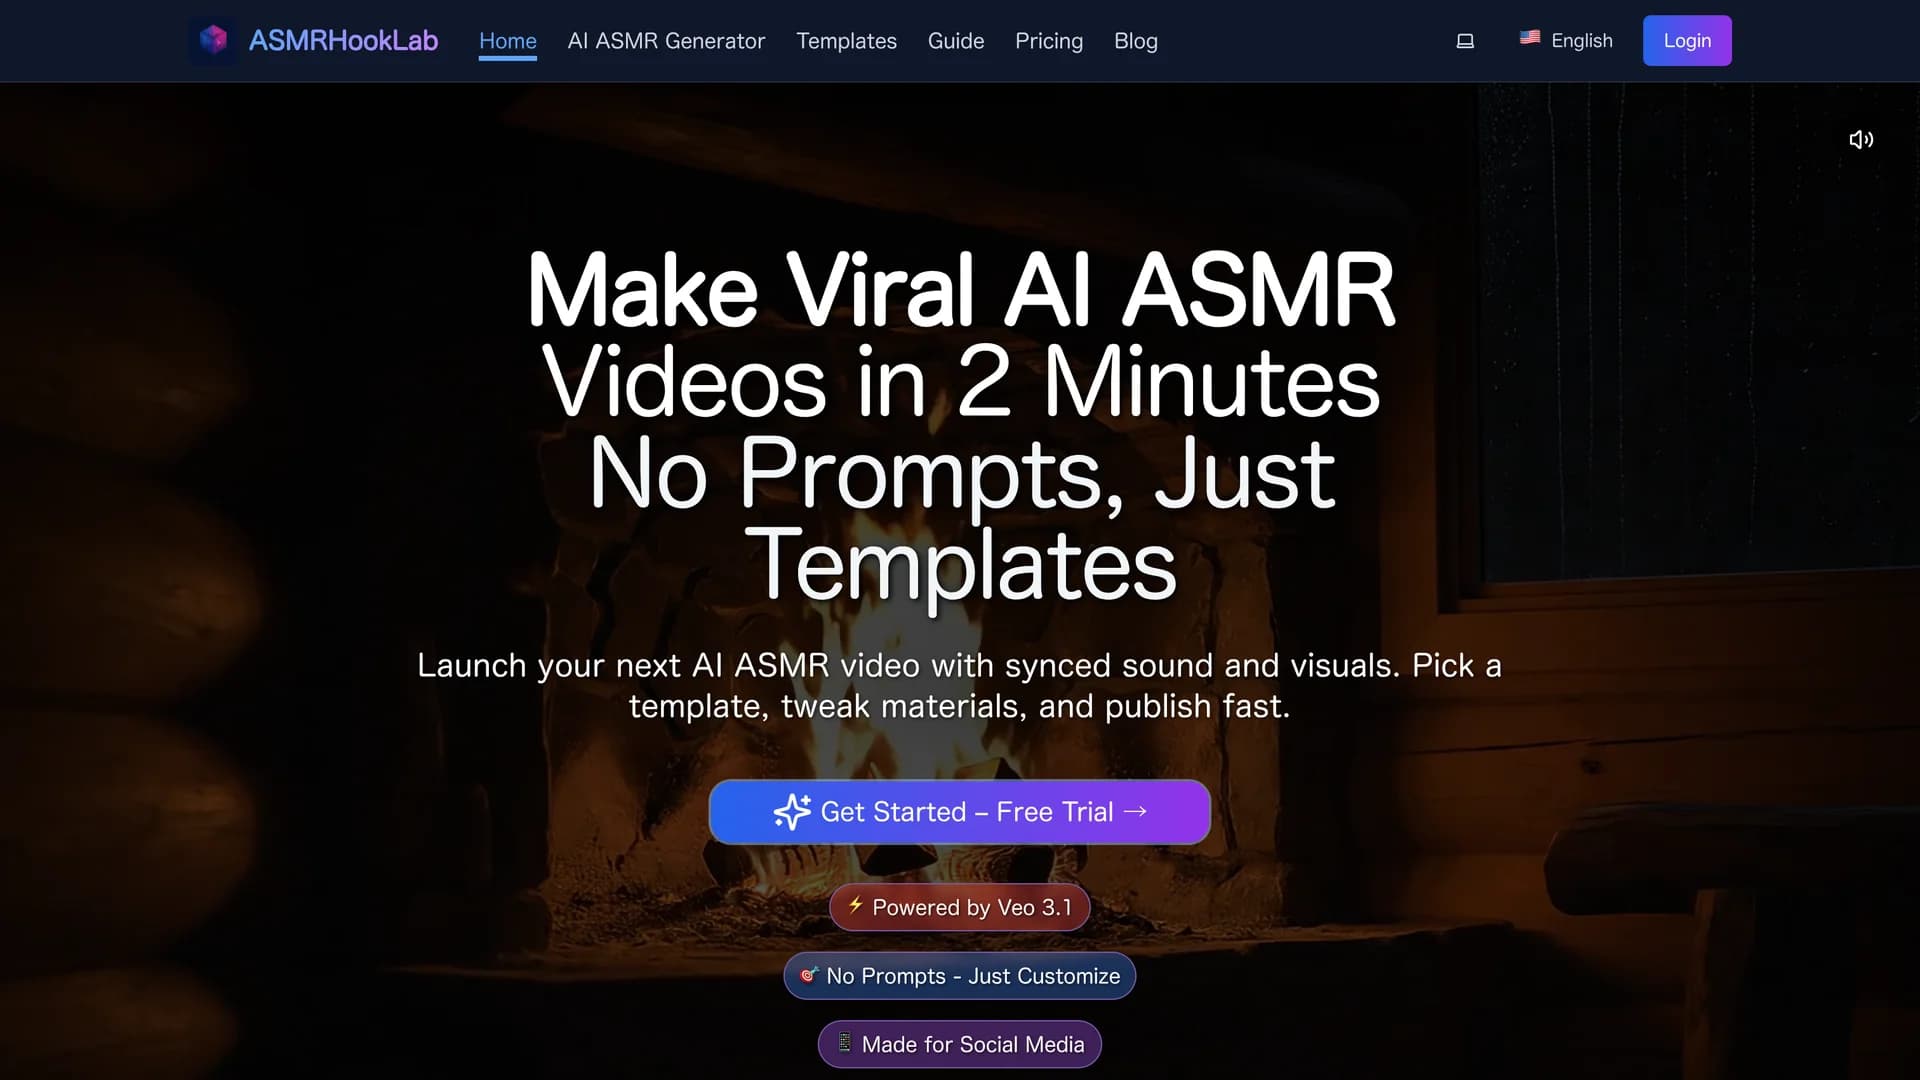The width and height of the screenshot is (1920, 1080).
Task: Select No Prompts - Just Customize badge
Action: pyautogui.click(x=960, y=976)
